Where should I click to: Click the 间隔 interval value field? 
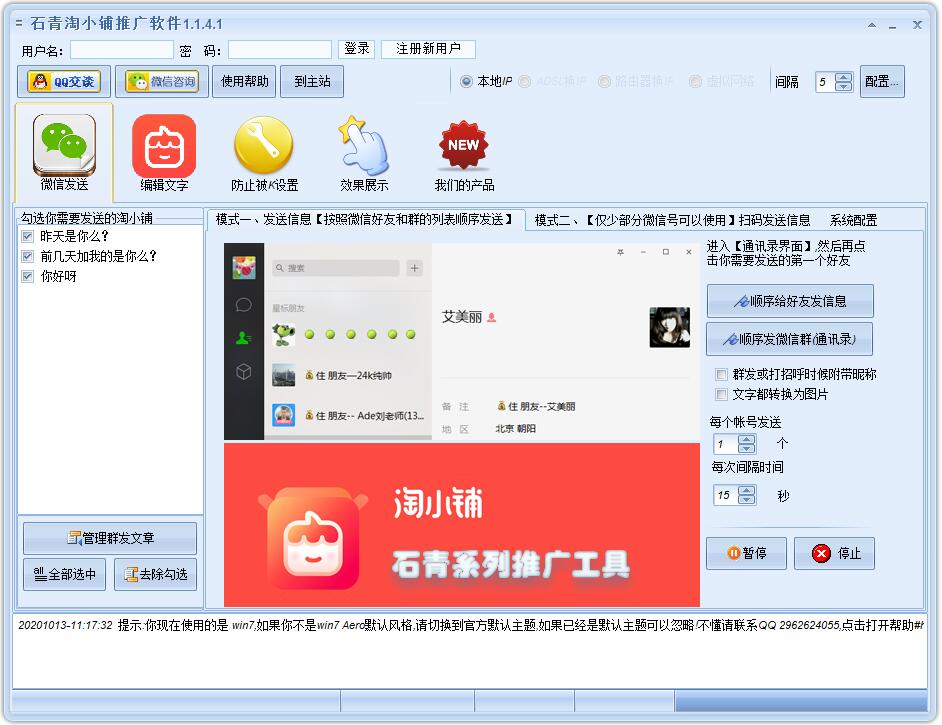826,82
